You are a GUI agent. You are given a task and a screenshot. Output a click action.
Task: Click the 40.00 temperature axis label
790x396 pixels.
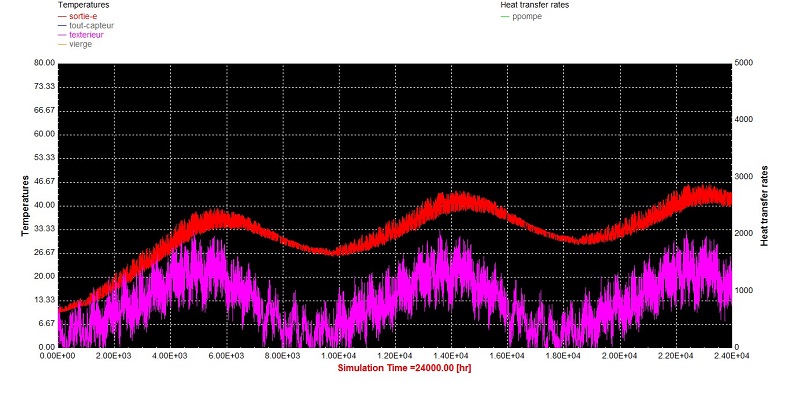click(x=44, y=206)
